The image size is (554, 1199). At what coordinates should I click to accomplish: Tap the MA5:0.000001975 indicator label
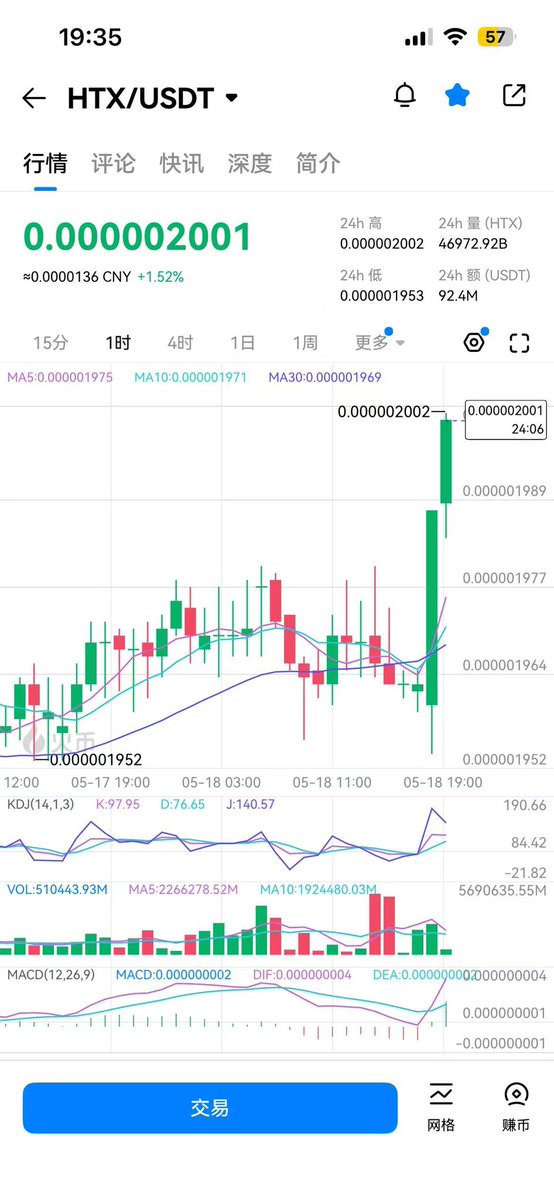point(59,377)
